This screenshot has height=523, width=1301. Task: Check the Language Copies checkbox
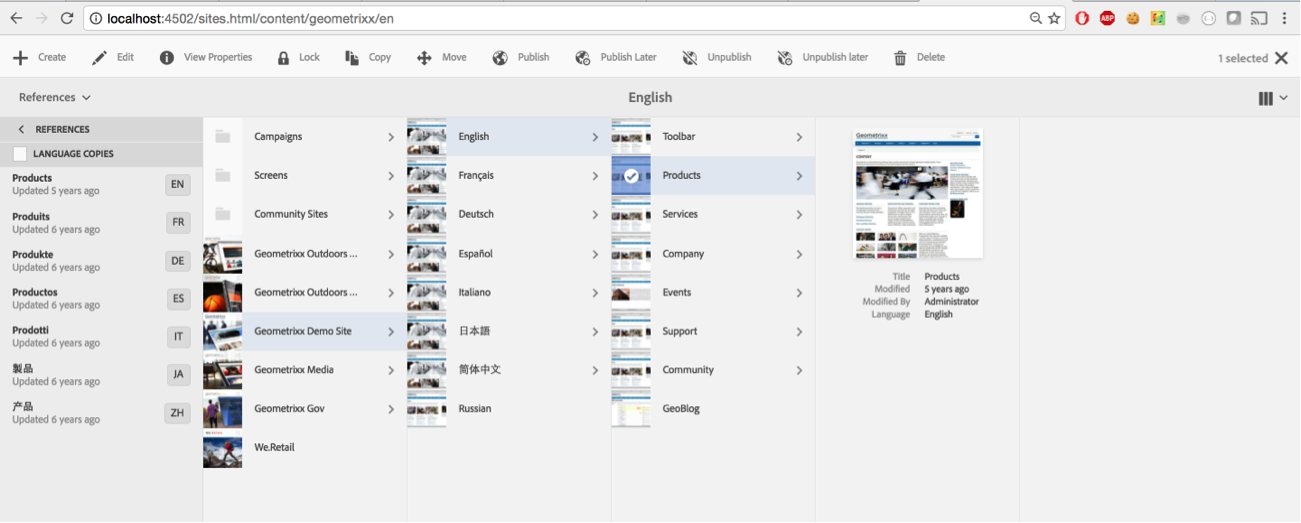click(x=20, y=154)
